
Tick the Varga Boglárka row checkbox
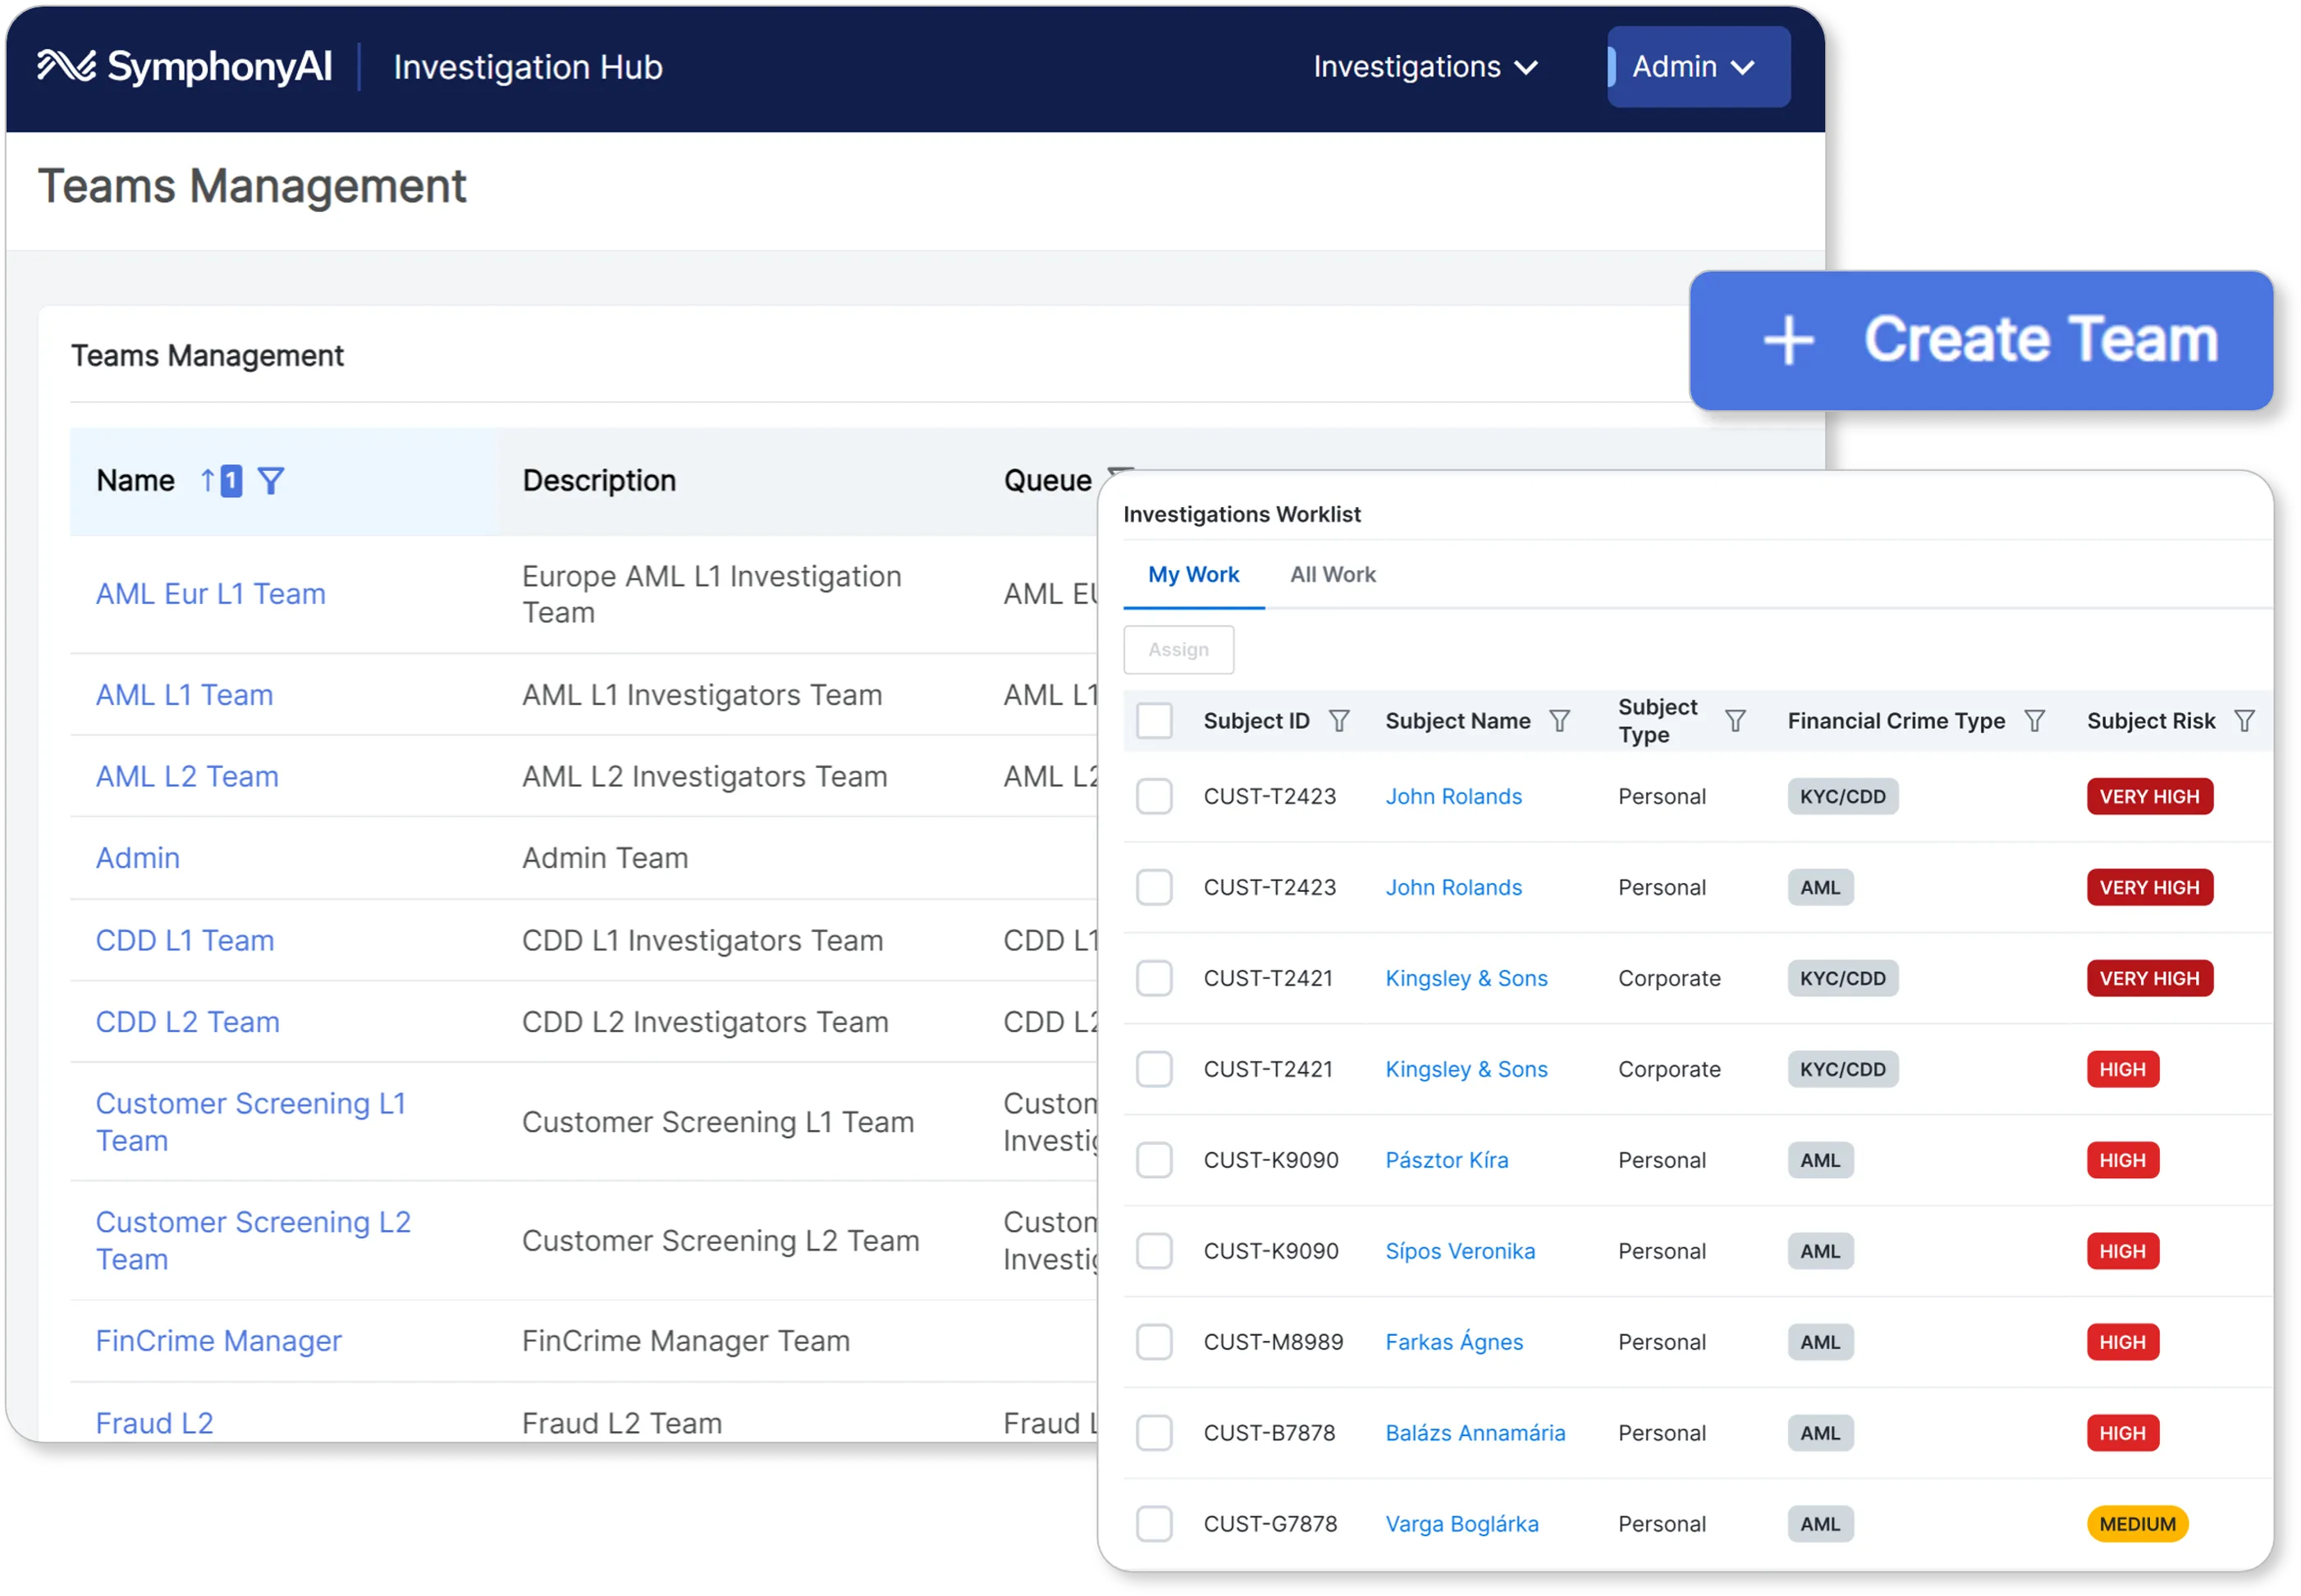[x=1154, y=1525]
